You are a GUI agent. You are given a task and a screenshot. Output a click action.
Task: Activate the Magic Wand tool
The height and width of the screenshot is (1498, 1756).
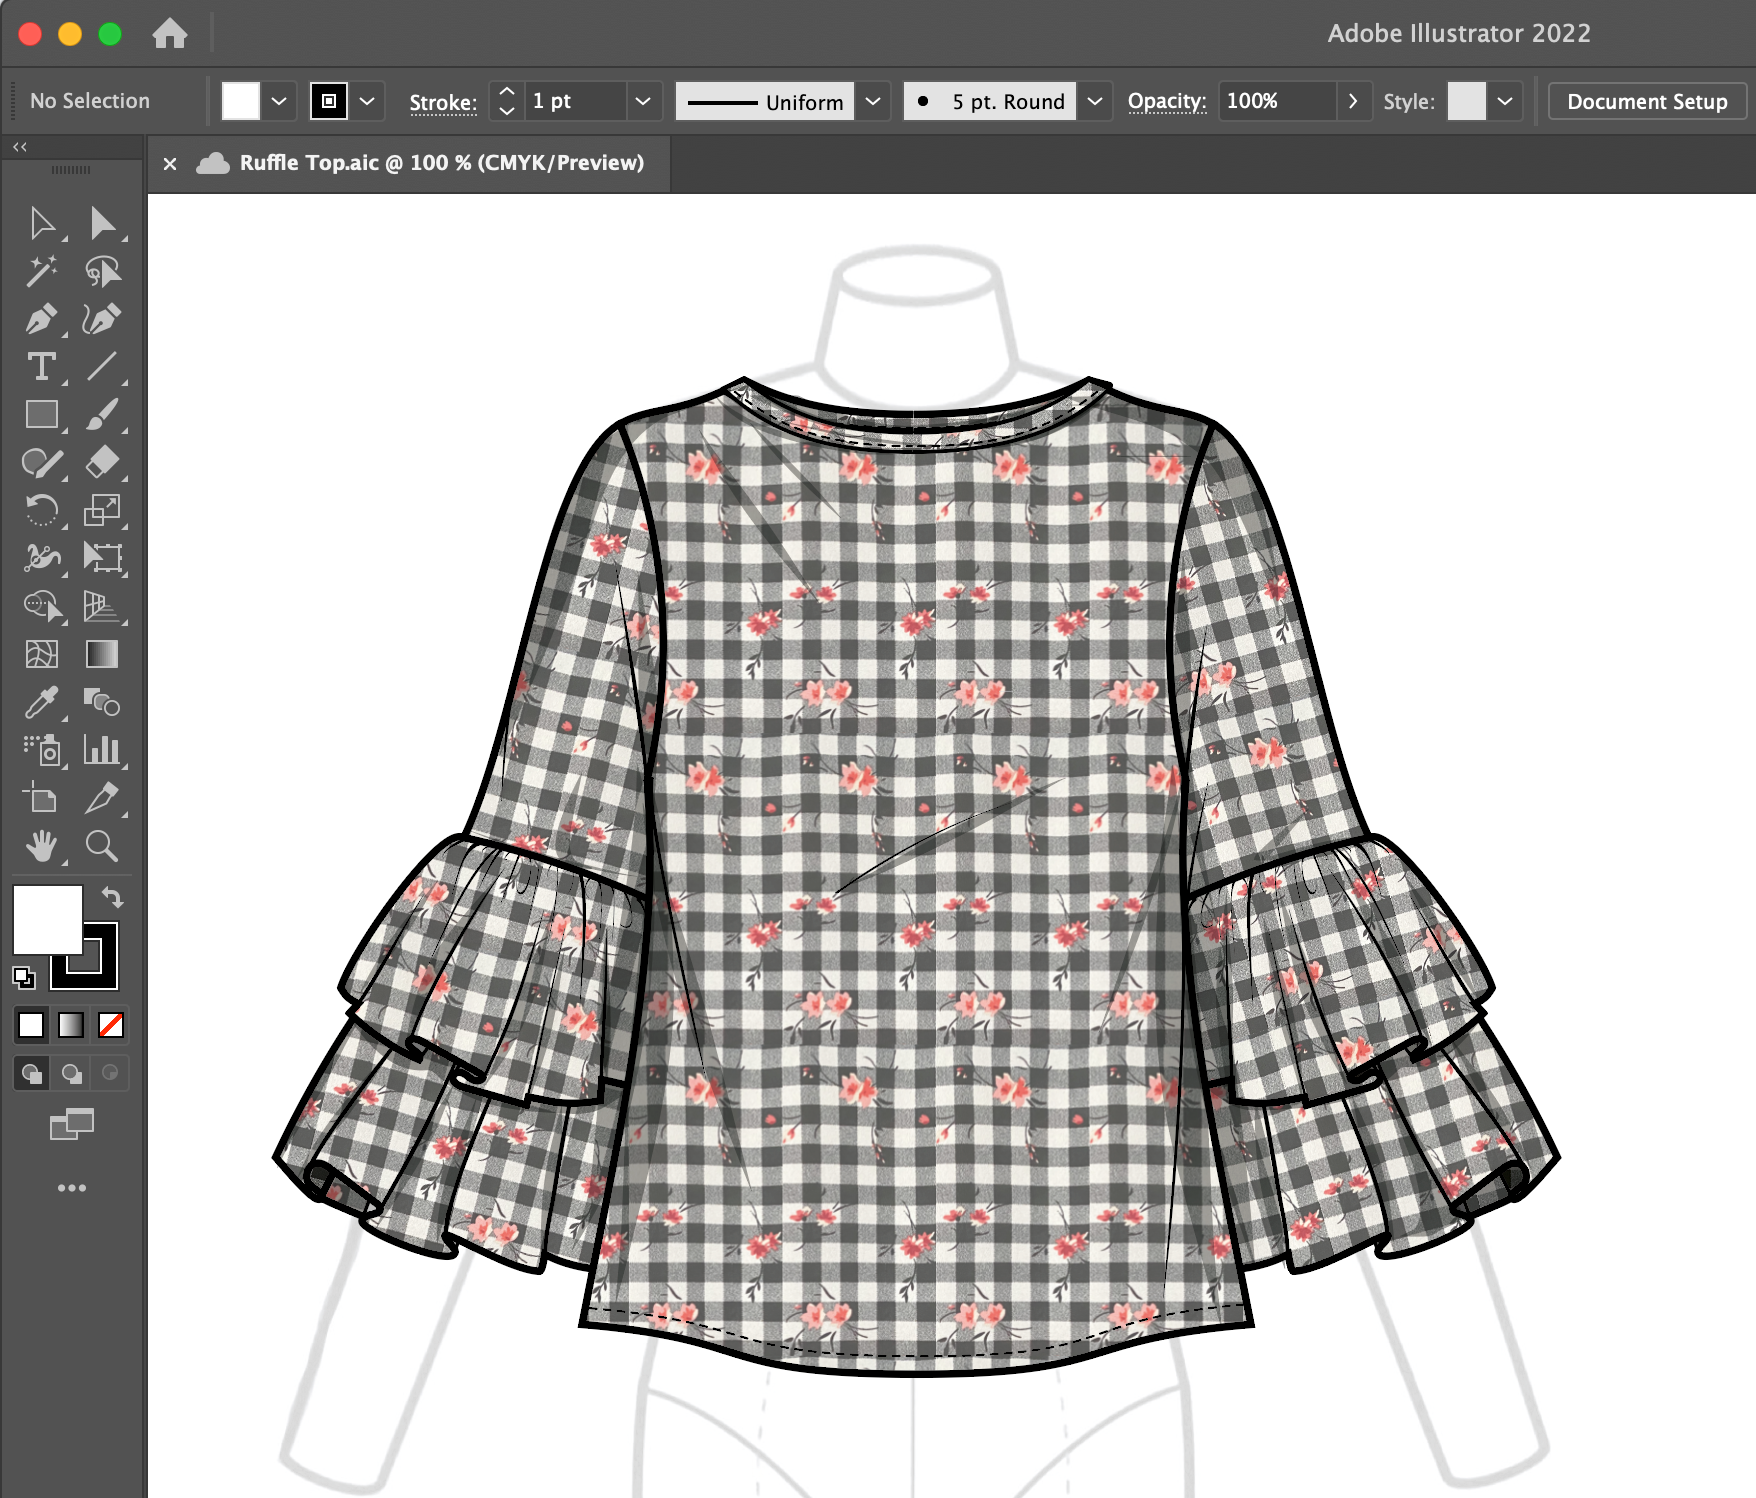pyautogui.click(x=42, y=271)
